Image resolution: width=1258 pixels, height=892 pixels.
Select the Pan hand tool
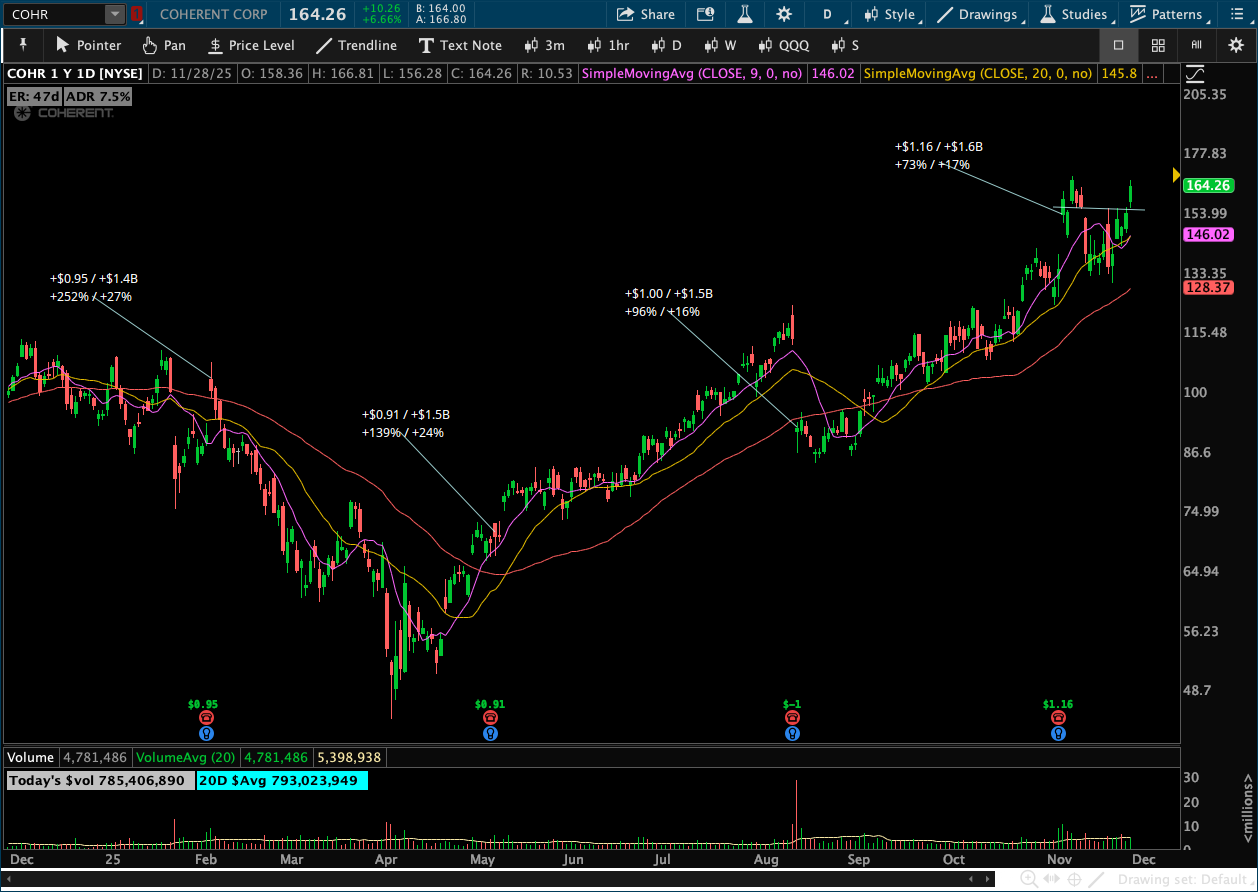pos(164,45)
